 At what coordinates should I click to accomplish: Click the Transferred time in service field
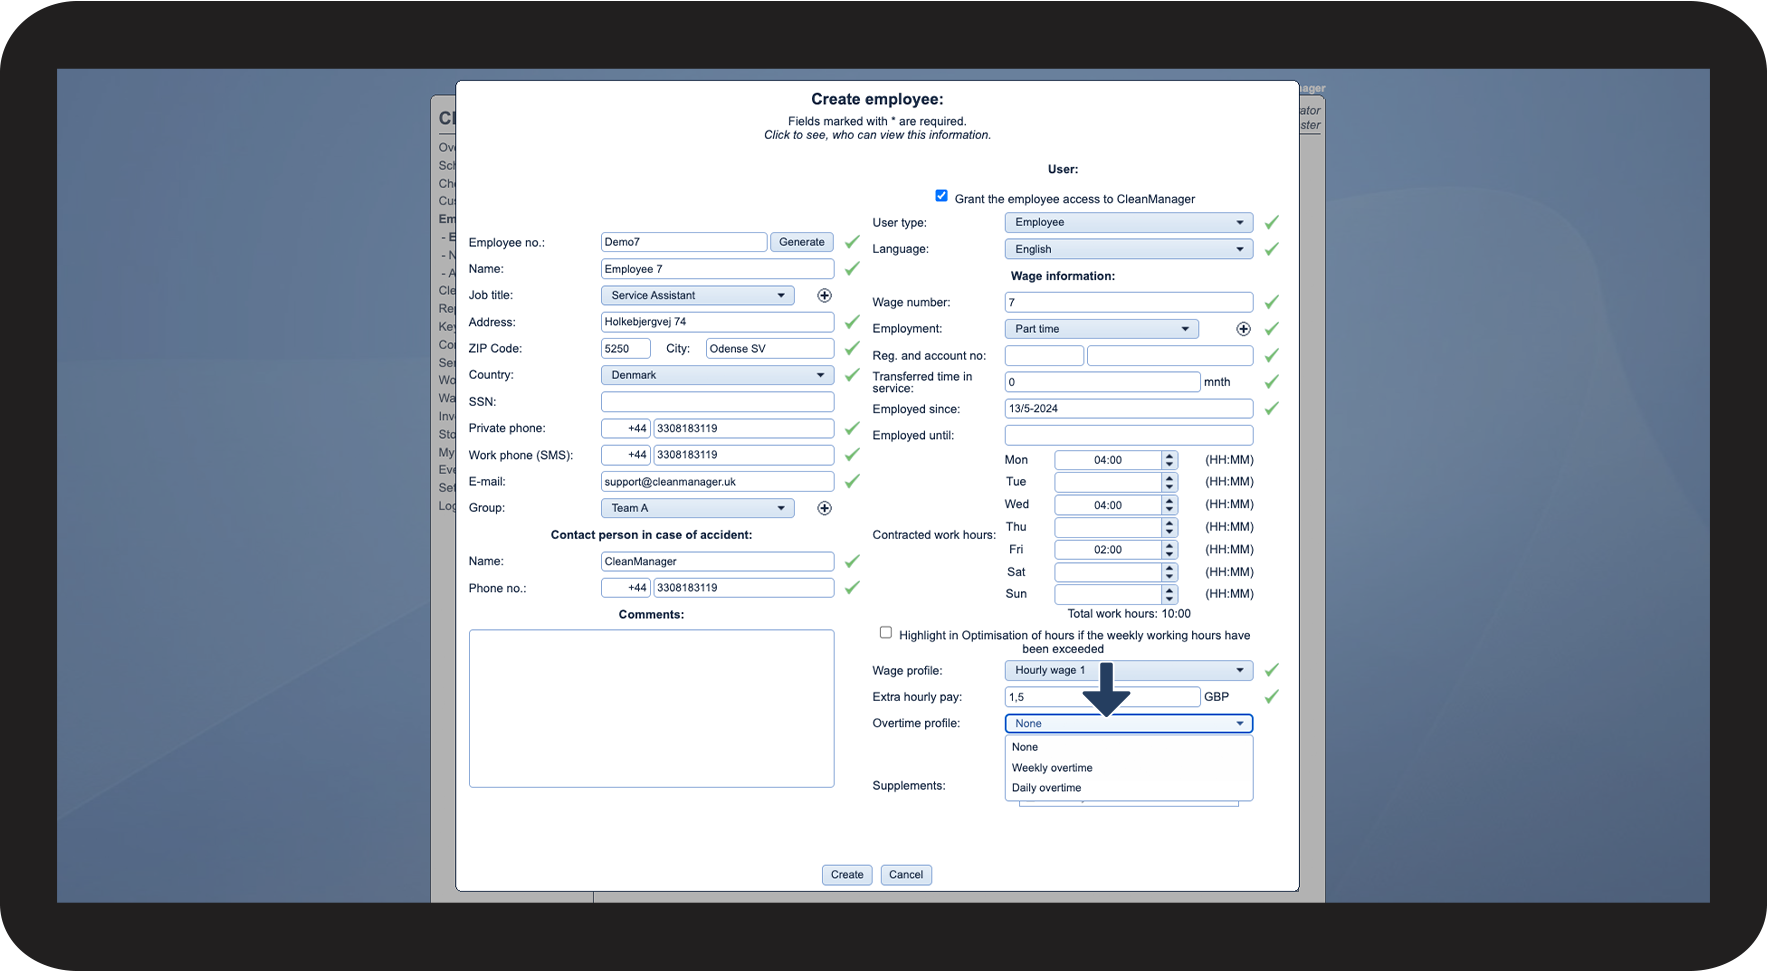(x=1102, y=382)
